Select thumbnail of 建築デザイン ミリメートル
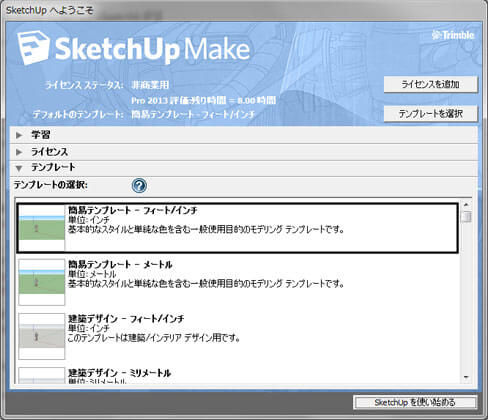 coord(42,375)
